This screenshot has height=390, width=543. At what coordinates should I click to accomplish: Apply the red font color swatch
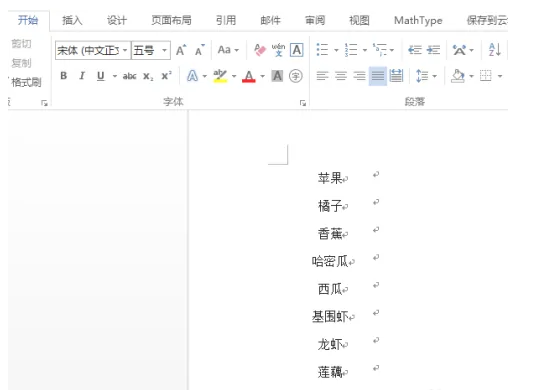point(249,76)
